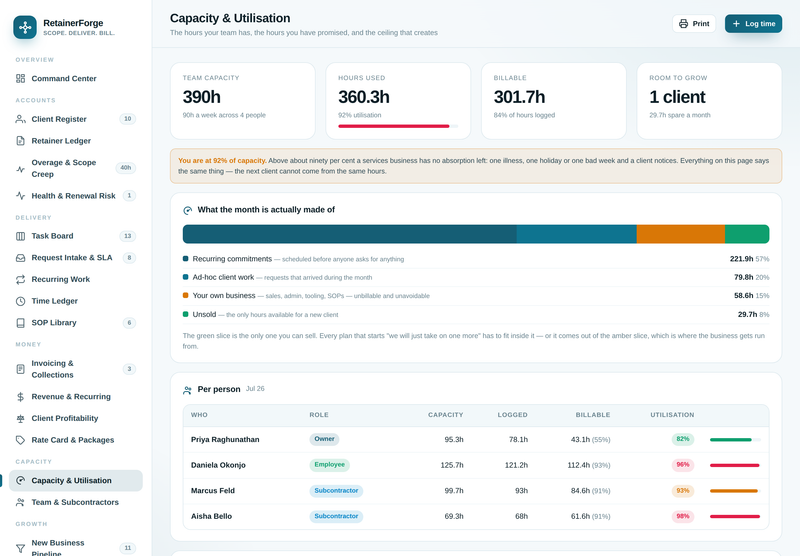Click the Ad-hoc client work legend row

(476, 277)
